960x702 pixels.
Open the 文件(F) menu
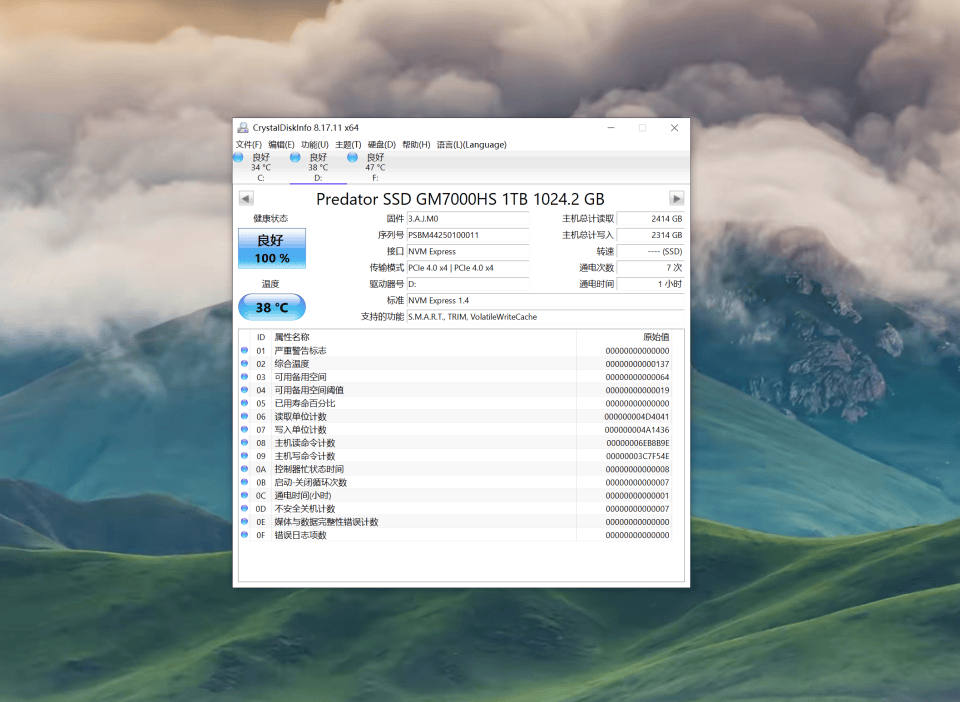249,144
